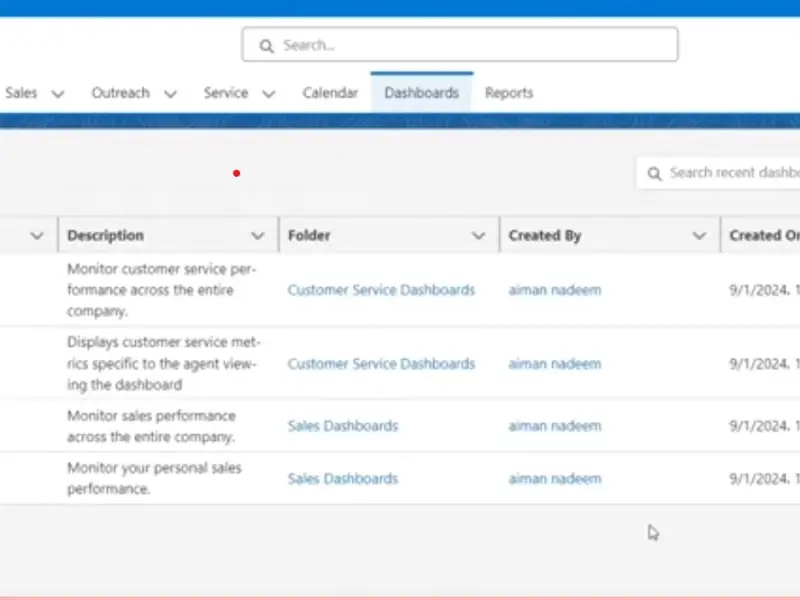800x600 pixels.
Task: Select the Dashboards tab
Action: [421, 93]
